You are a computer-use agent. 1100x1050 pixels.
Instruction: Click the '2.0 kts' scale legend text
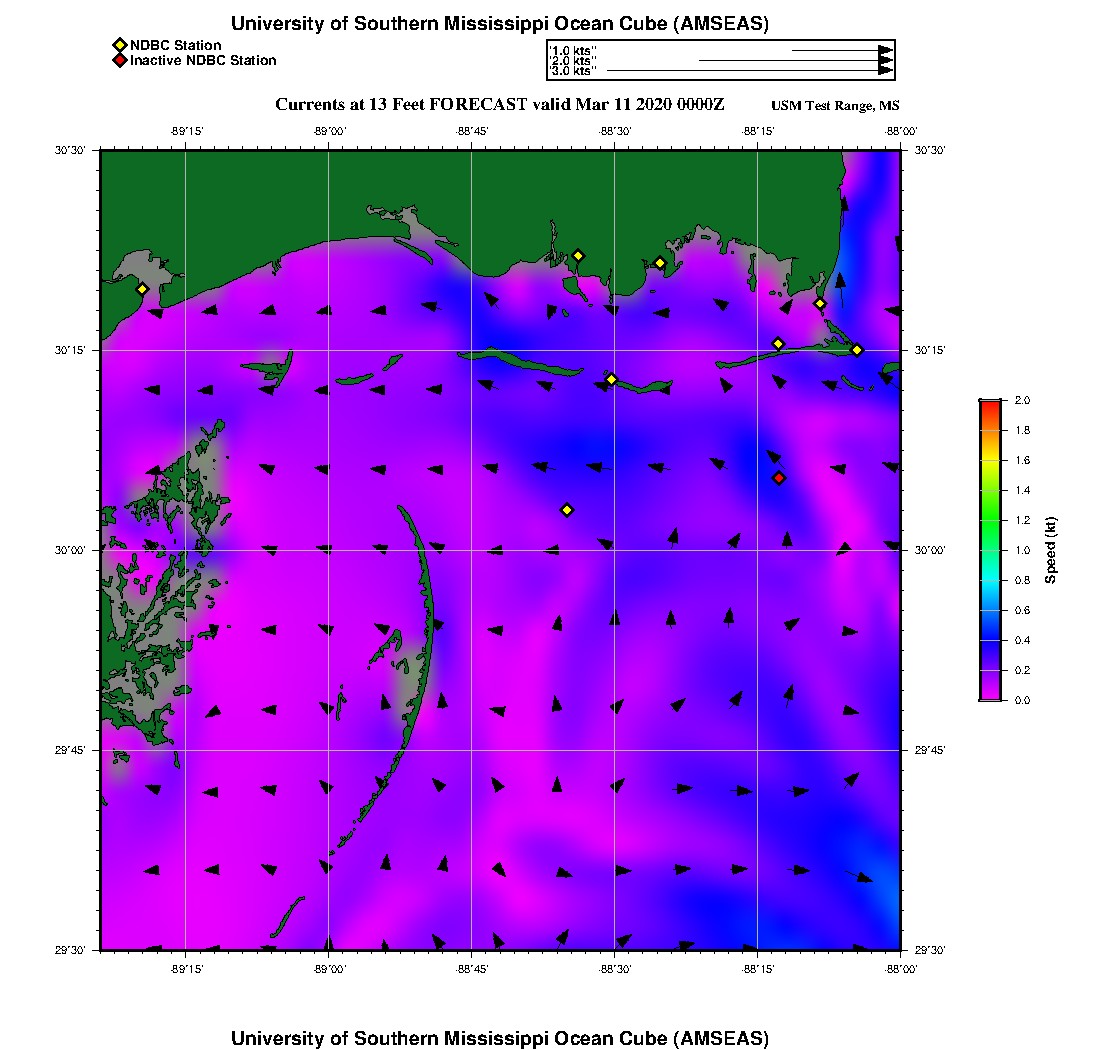572,61
